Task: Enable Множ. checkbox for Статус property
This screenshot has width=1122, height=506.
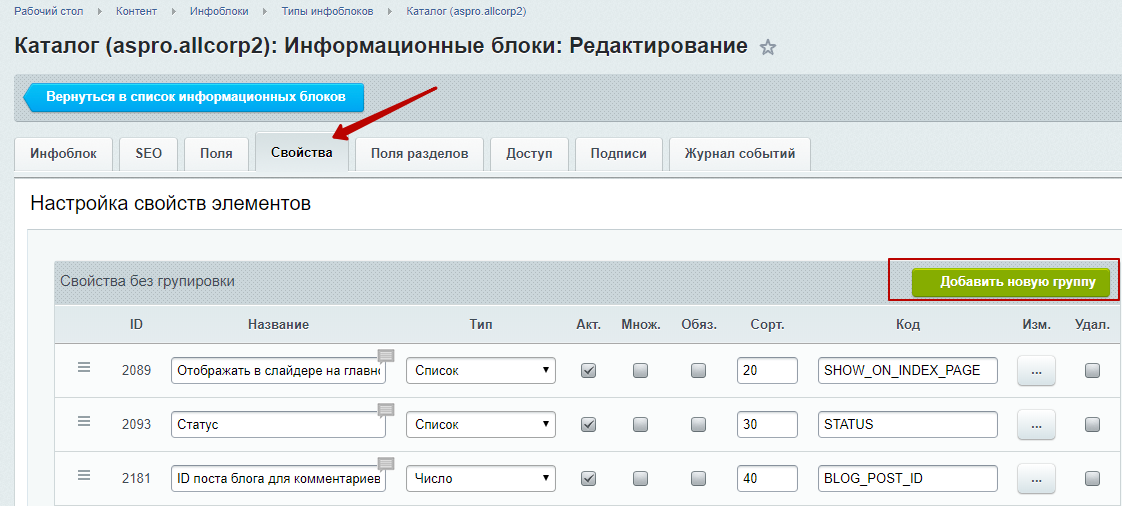Action: pyautogui.click(x=640, y=424)
